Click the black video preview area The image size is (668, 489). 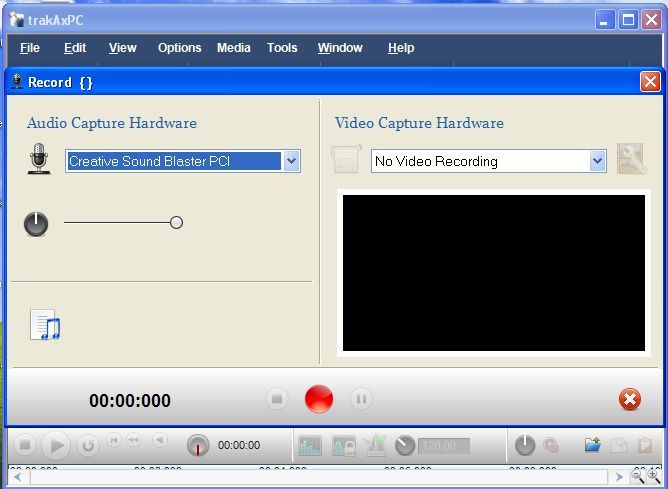pos(493,272)
